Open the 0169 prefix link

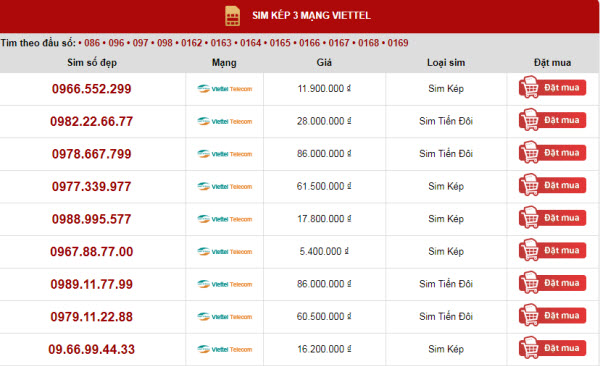pyautogui.click(x=398, y=43)
